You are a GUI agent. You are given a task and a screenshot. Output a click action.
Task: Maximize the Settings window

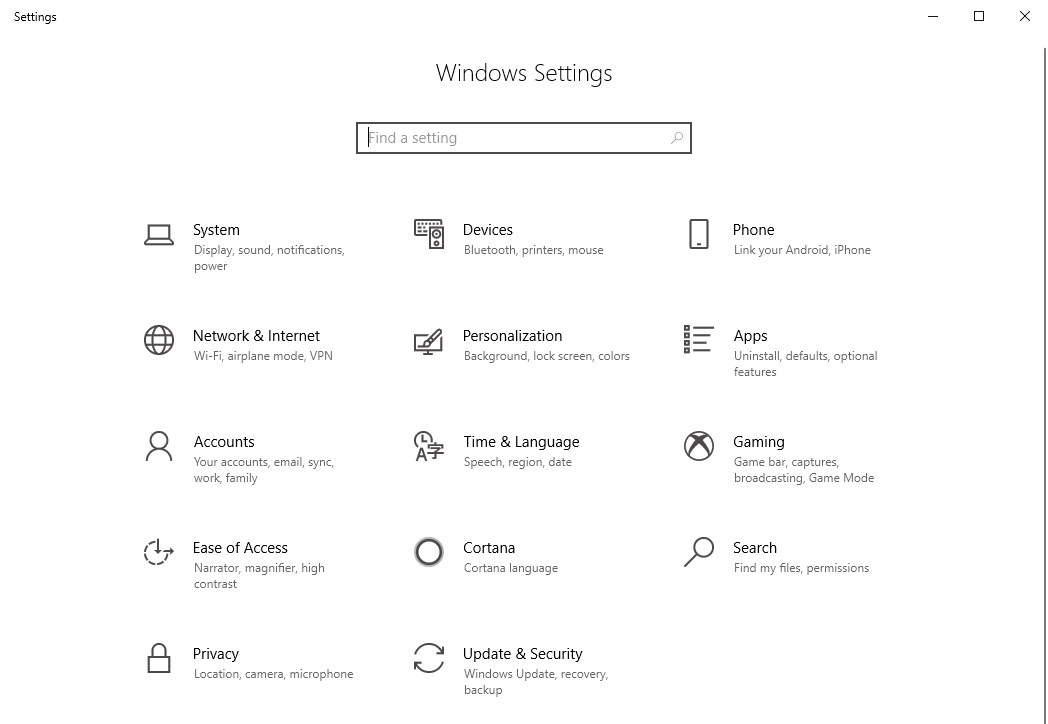point(979,16)
